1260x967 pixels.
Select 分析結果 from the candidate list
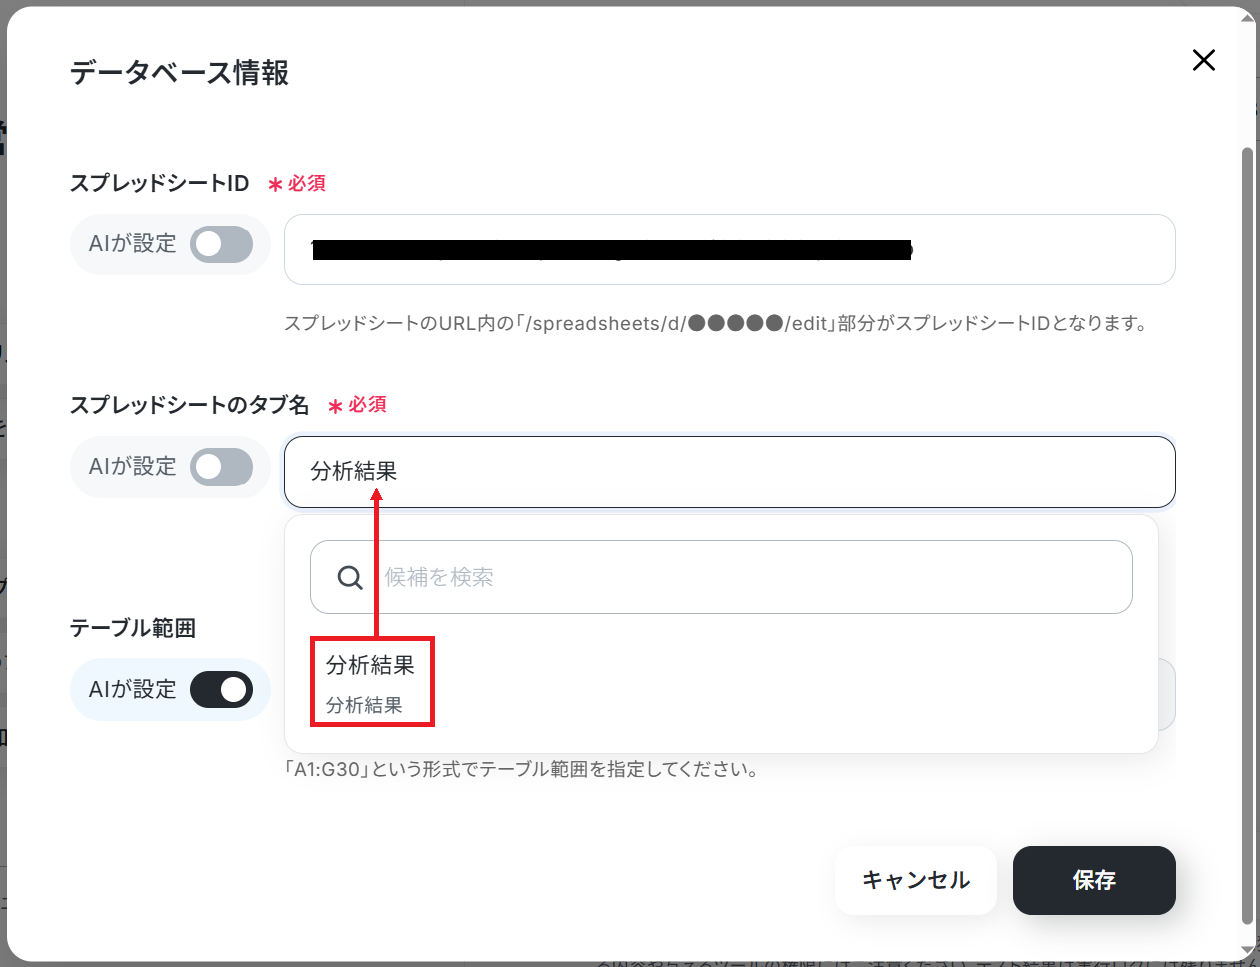[370, 665]
